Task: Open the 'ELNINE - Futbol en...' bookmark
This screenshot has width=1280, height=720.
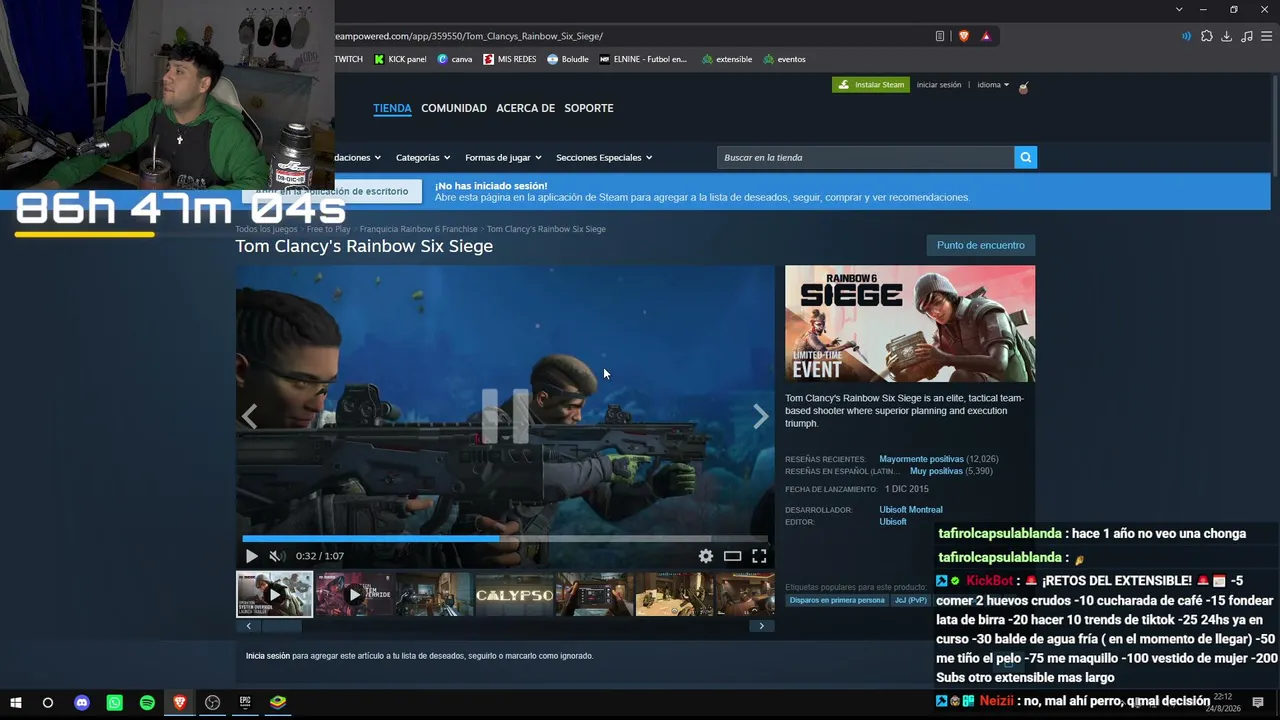Action: [x=644, y=59]
